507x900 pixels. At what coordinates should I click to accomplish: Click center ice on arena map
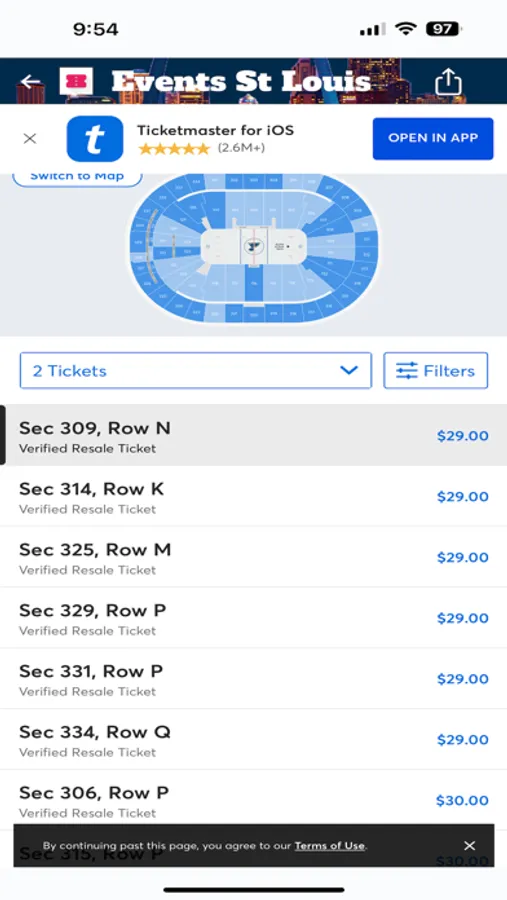pos(251,247)
